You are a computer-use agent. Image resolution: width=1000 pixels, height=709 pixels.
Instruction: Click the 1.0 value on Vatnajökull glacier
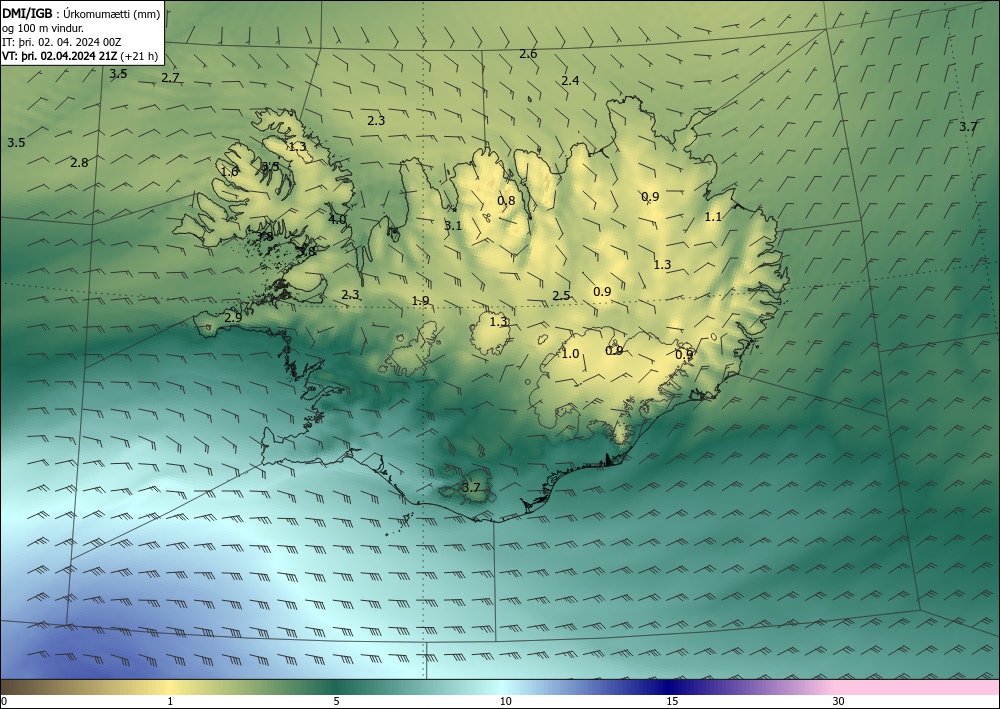(x=570, y=354)
